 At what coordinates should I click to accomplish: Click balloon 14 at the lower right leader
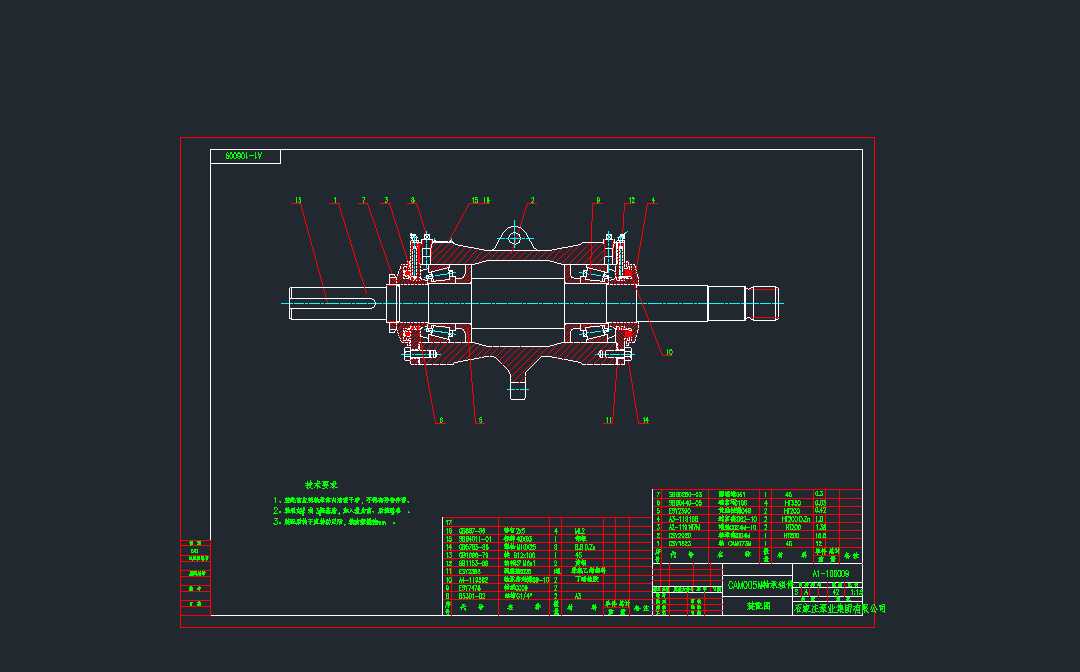[x=645, y=420]
